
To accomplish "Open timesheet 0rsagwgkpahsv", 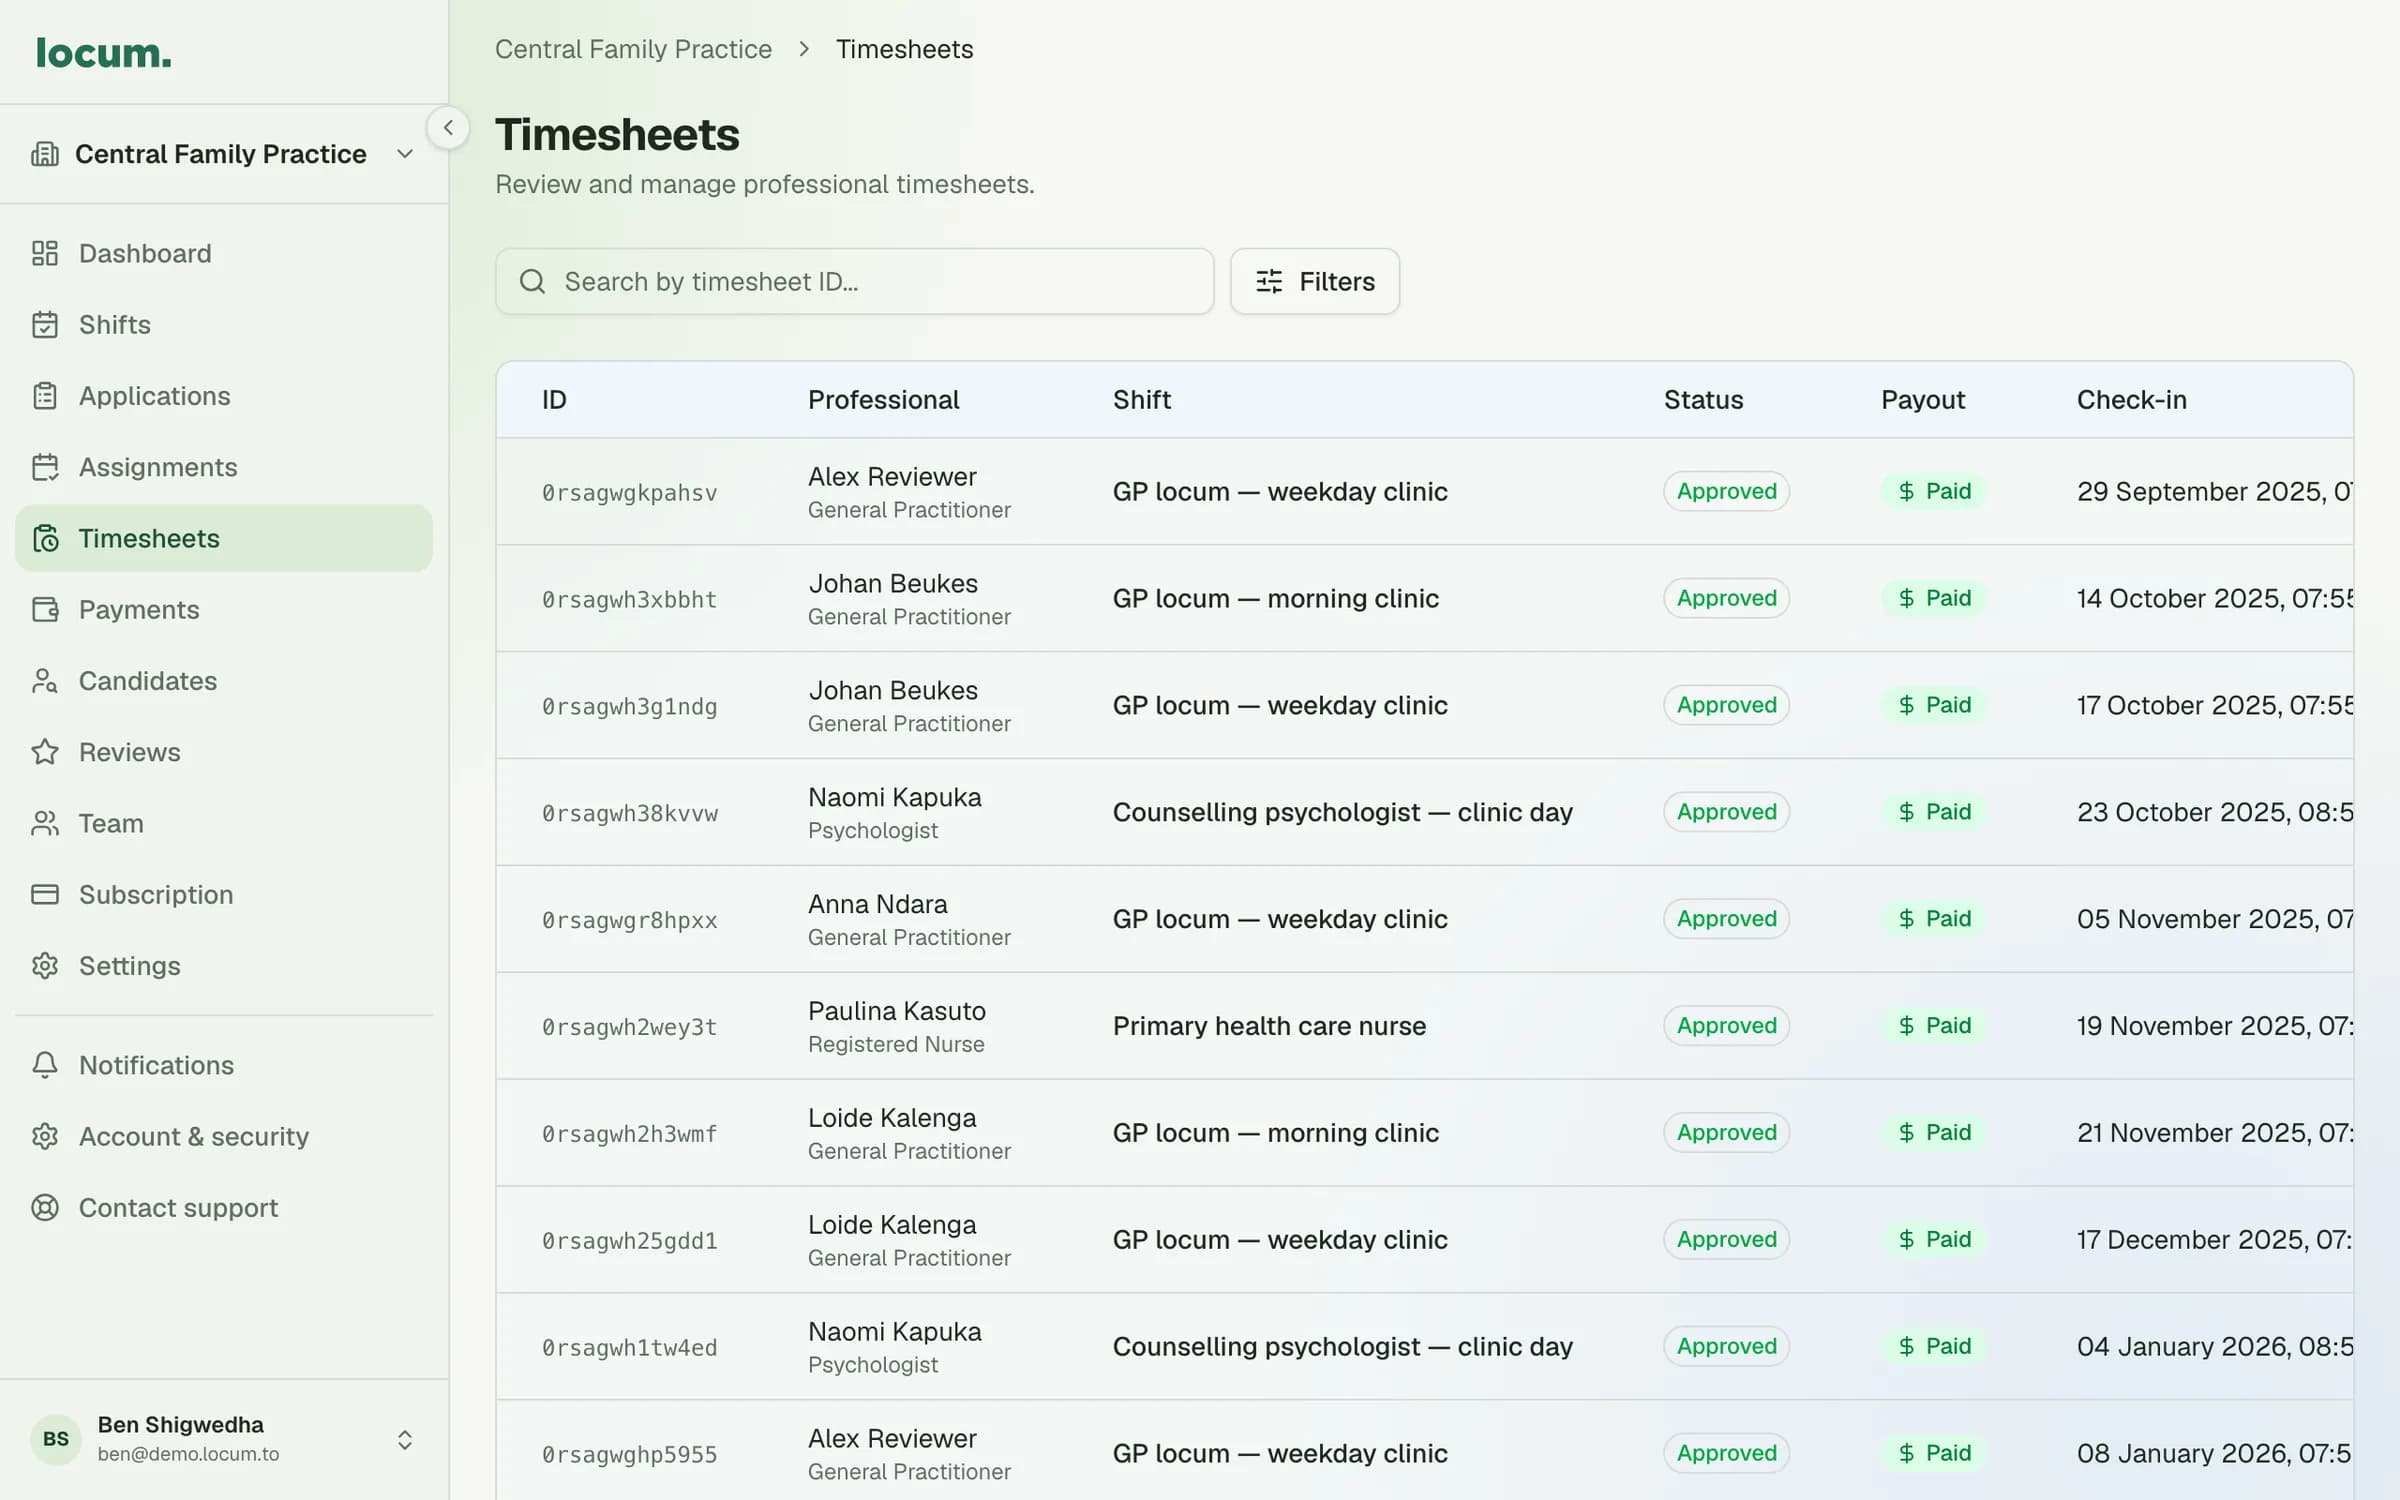I will tap(629, 493).
